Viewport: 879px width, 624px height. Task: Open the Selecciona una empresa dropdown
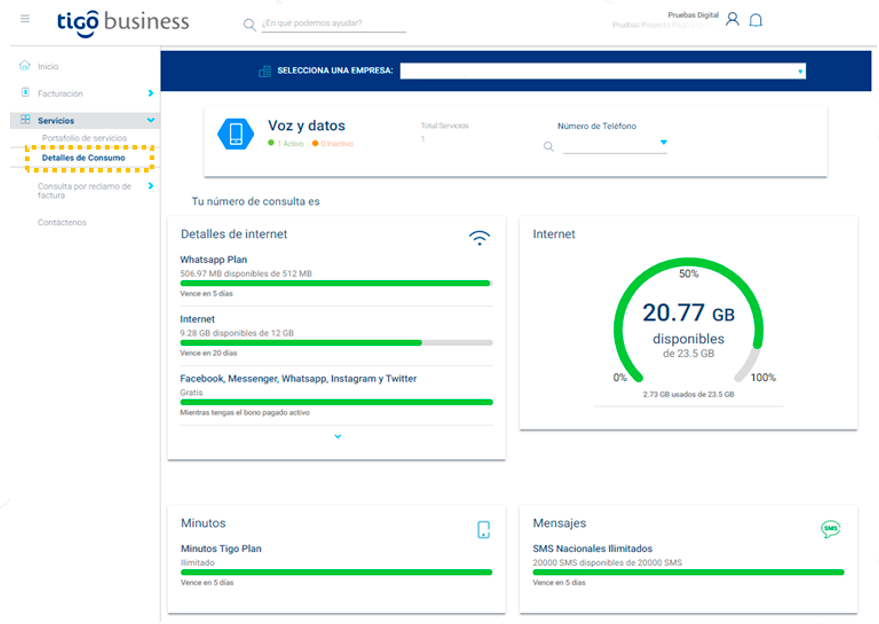(603, 71)
